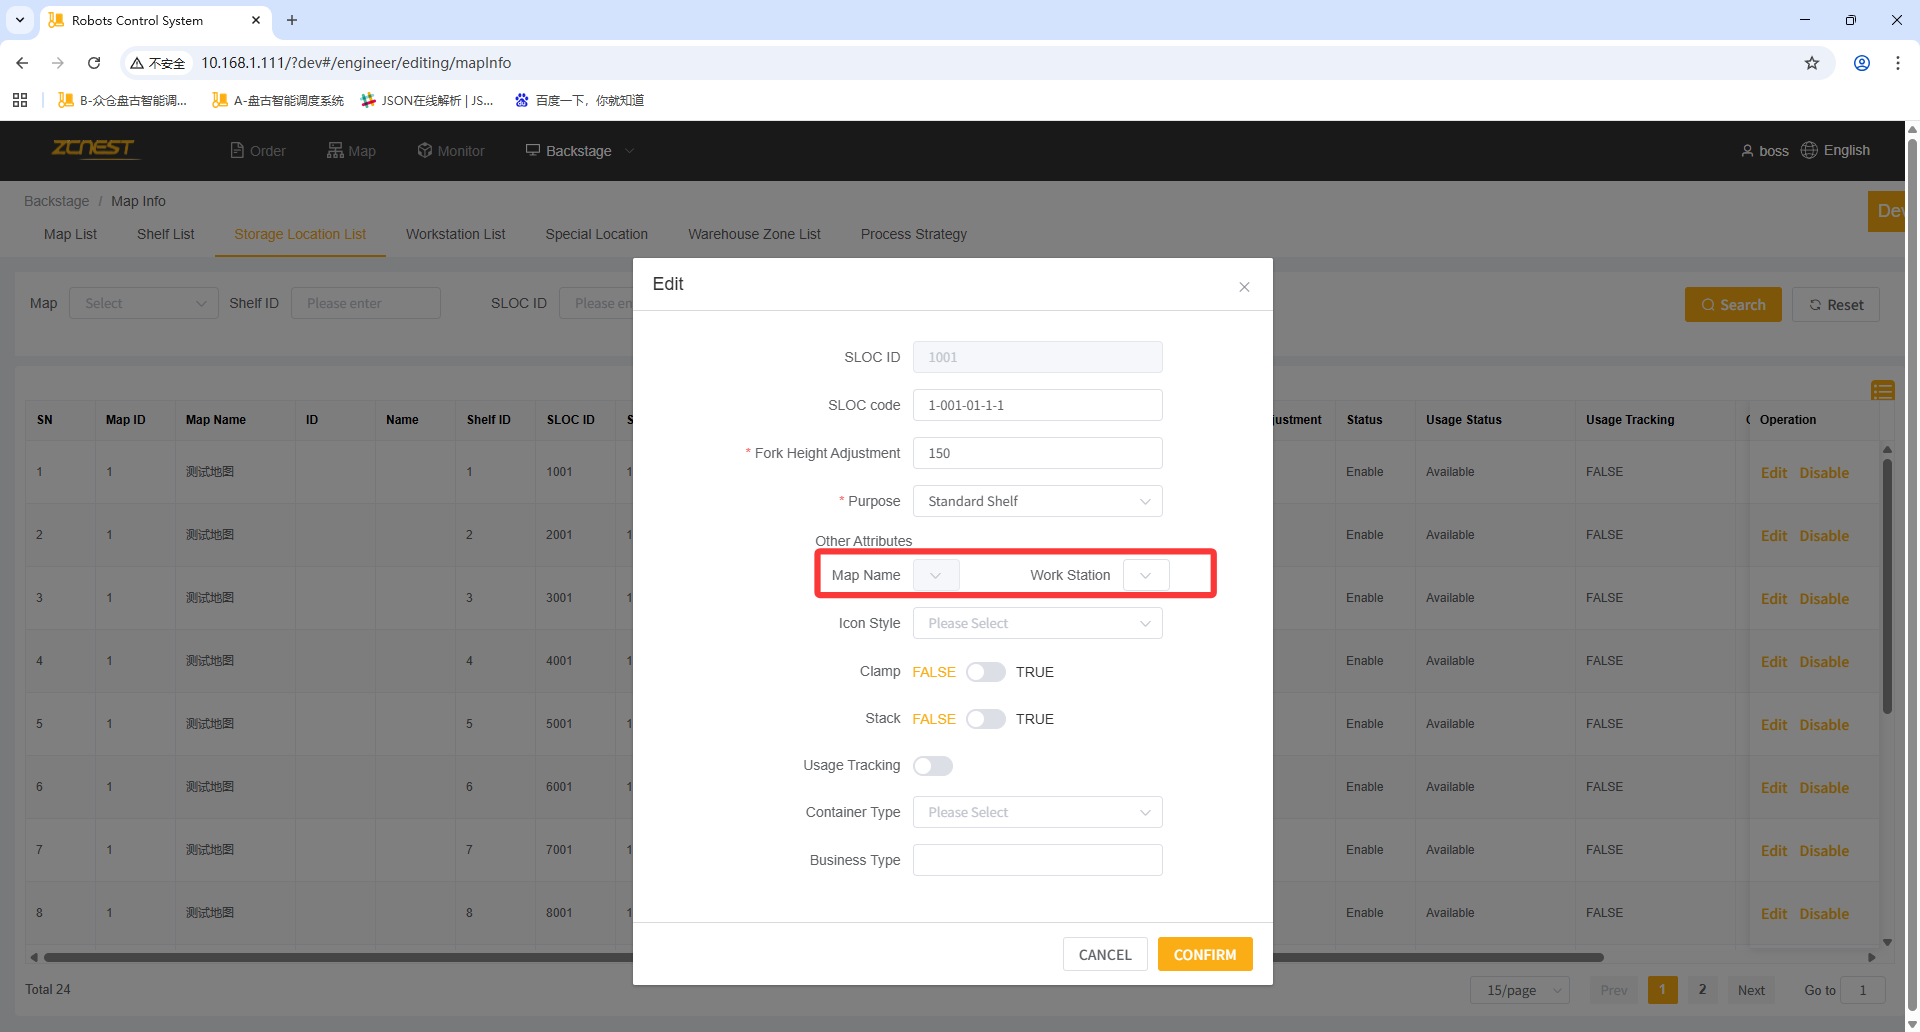Reload the page in browser
The height and width of the screenshot is (1032, 1920).
[x=94, y=63]
